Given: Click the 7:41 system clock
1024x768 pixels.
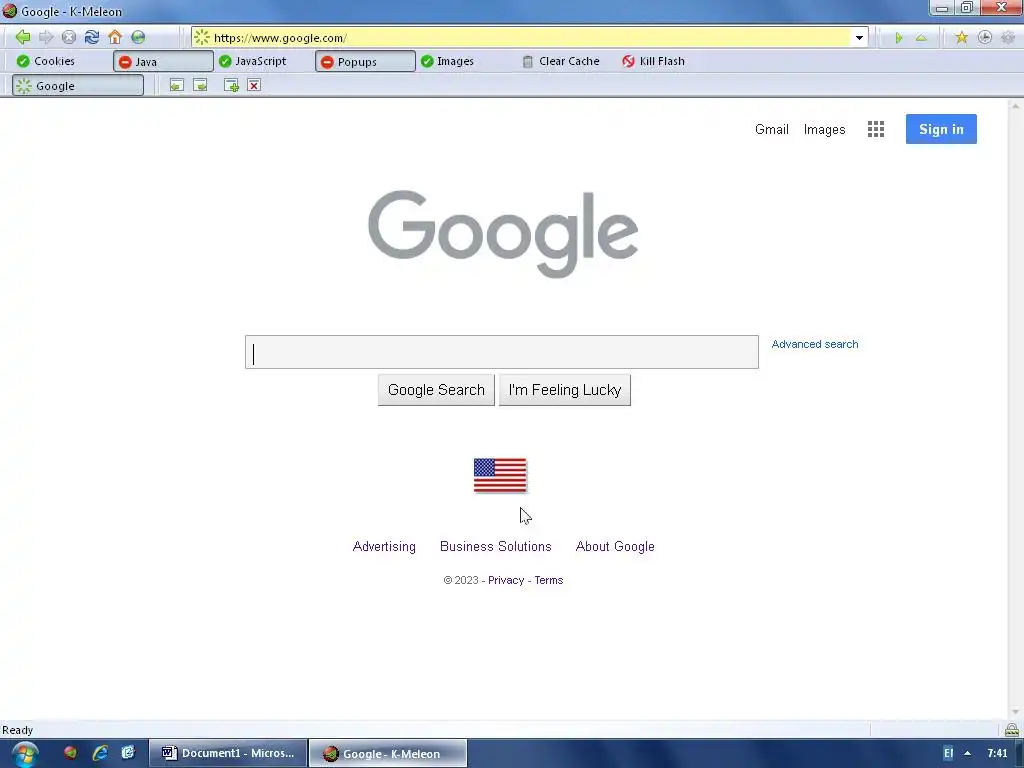Looking at the screenshot, I should 997,753.
